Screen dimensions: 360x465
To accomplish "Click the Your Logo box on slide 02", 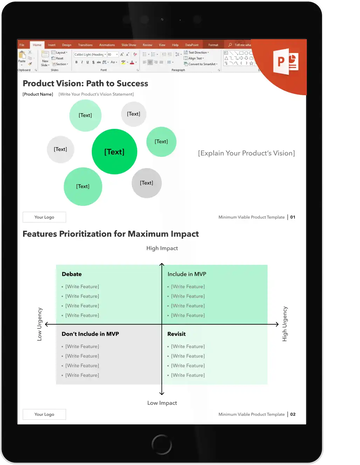I will (44, 414).
